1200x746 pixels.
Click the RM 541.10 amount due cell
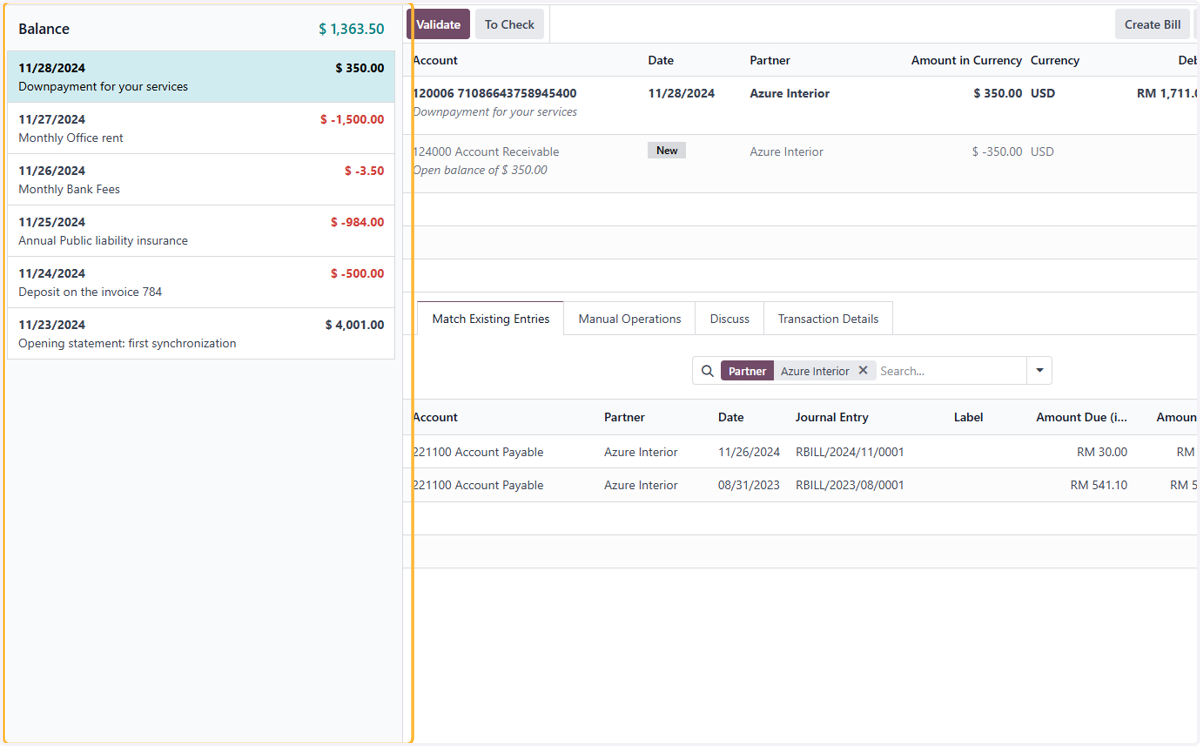click(x=1098, y=485)
